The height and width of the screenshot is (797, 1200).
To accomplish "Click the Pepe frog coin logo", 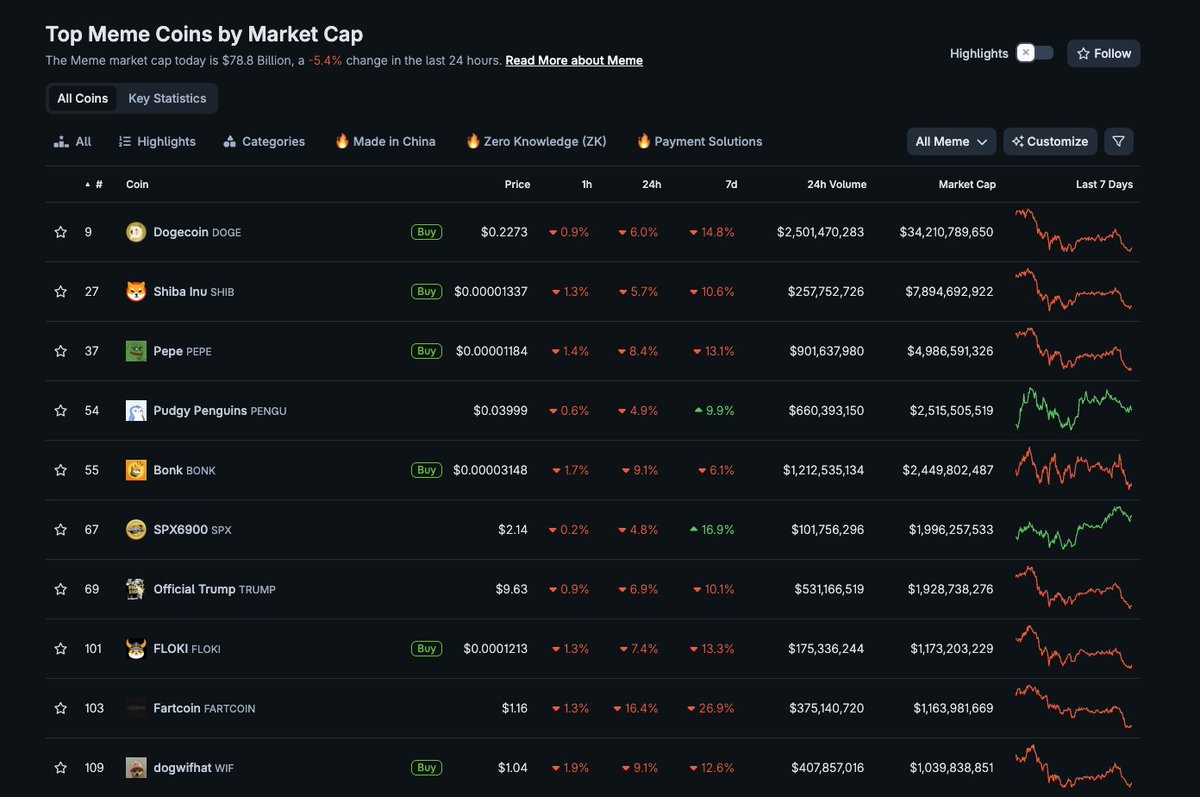I will click(x=136, y=351).
